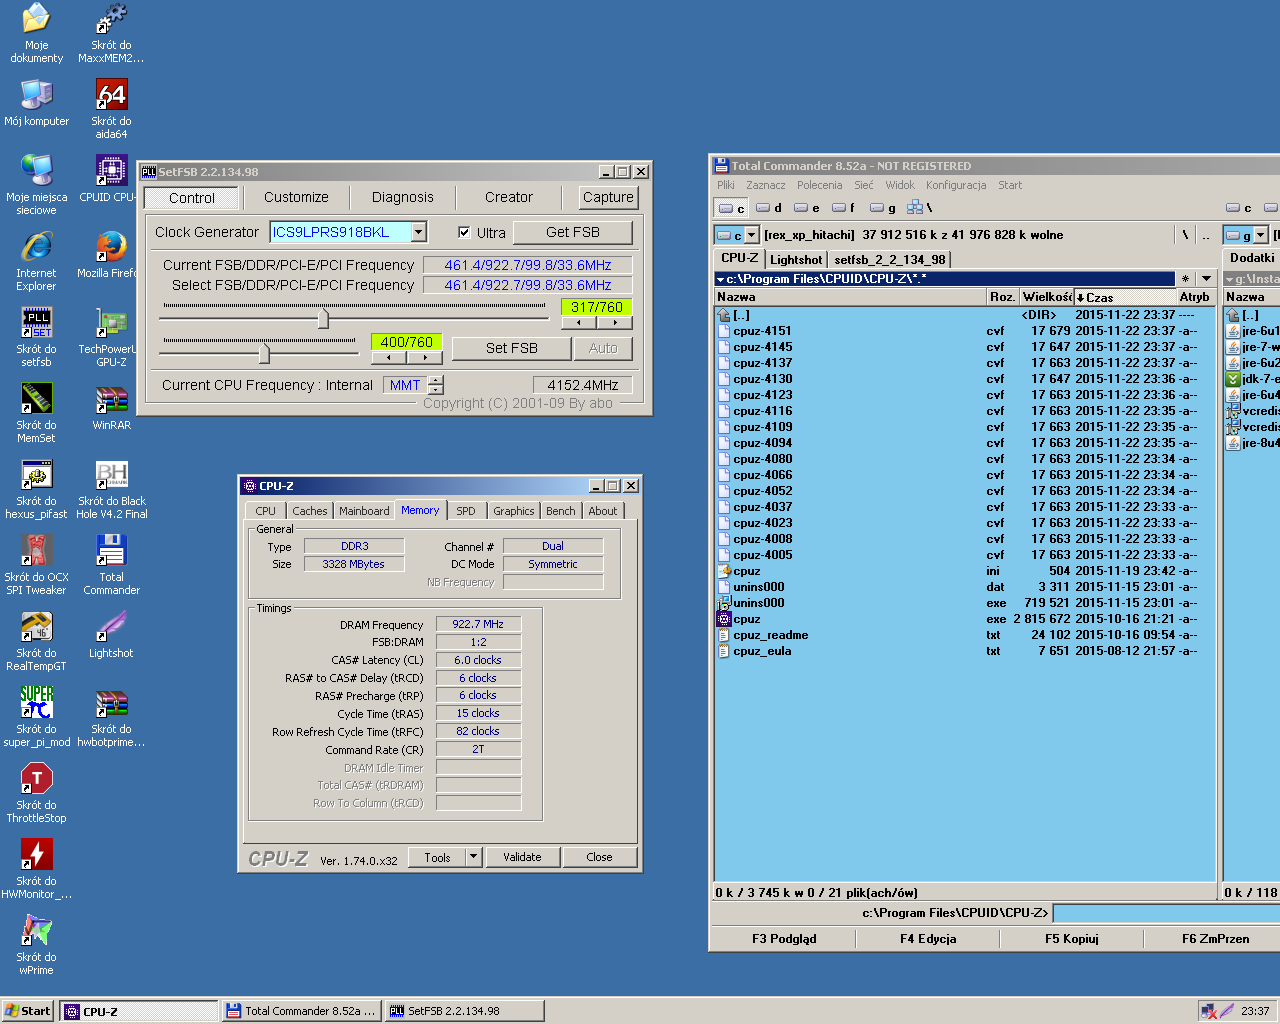Click Validate button in CPU-Z
The image size is (1280, 1024).
pos(522,857)
